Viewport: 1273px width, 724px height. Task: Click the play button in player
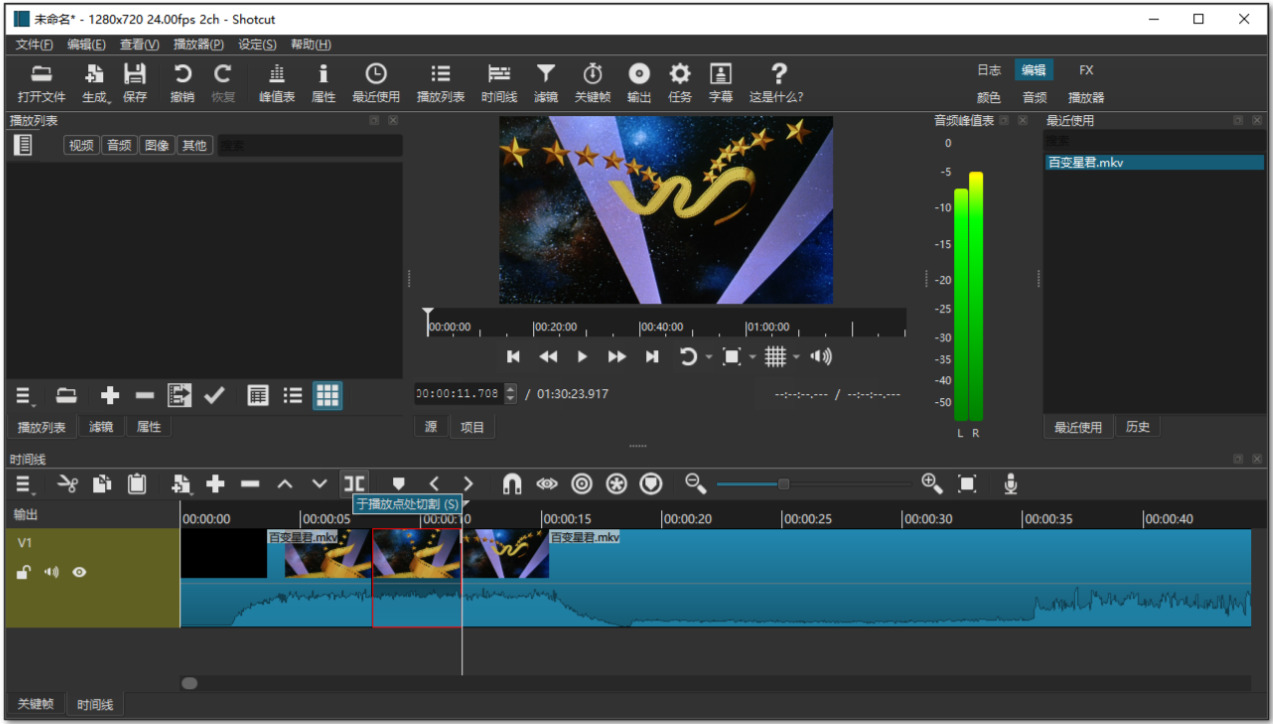582,357
